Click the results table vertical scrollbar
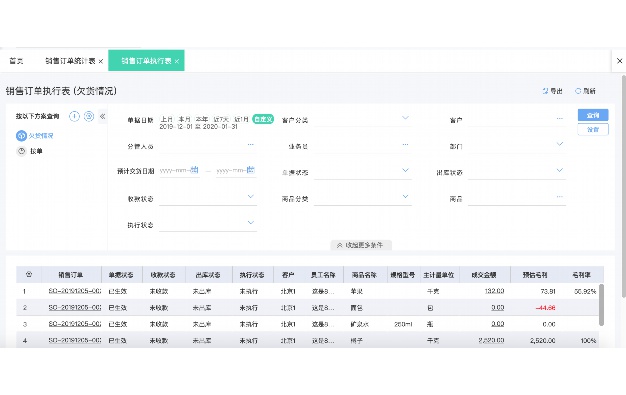The height and width of the screenshot is (395, 626). (601, 304)
